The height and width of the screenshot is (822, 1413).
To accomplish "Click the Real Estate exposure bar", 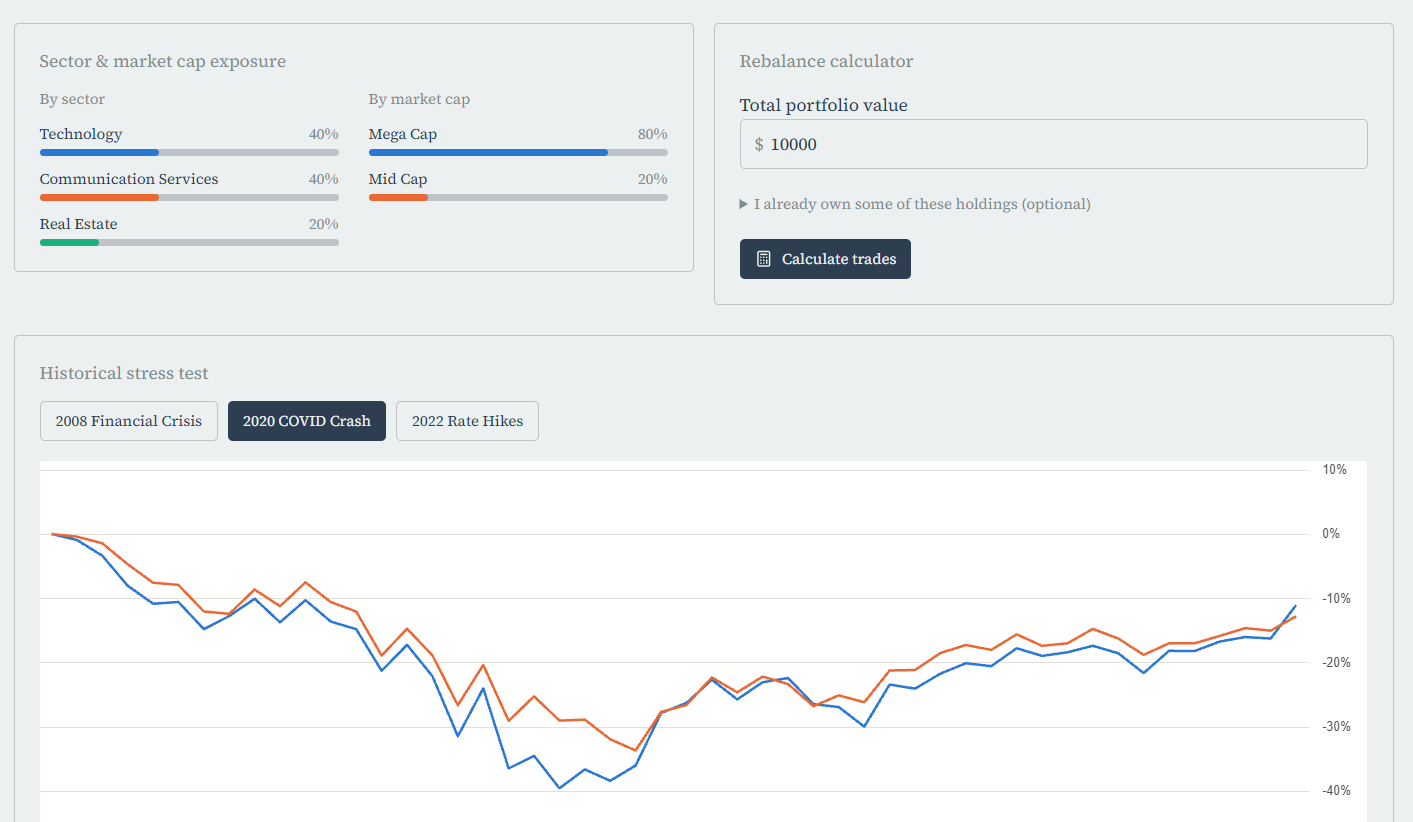I will pyautogui.click(x=189, y=242).
